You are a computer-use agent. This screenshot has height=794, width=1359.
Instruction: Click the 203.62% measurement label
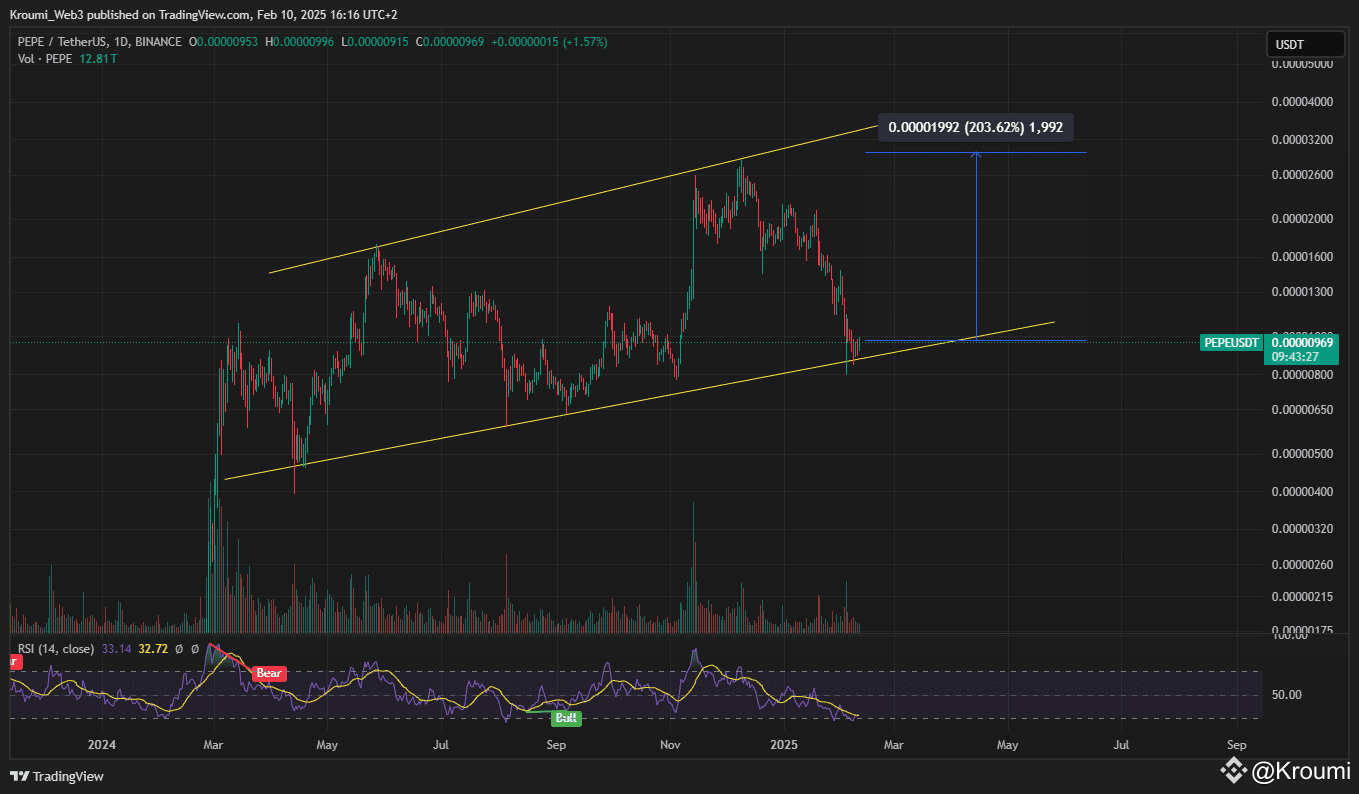point(975,127)
